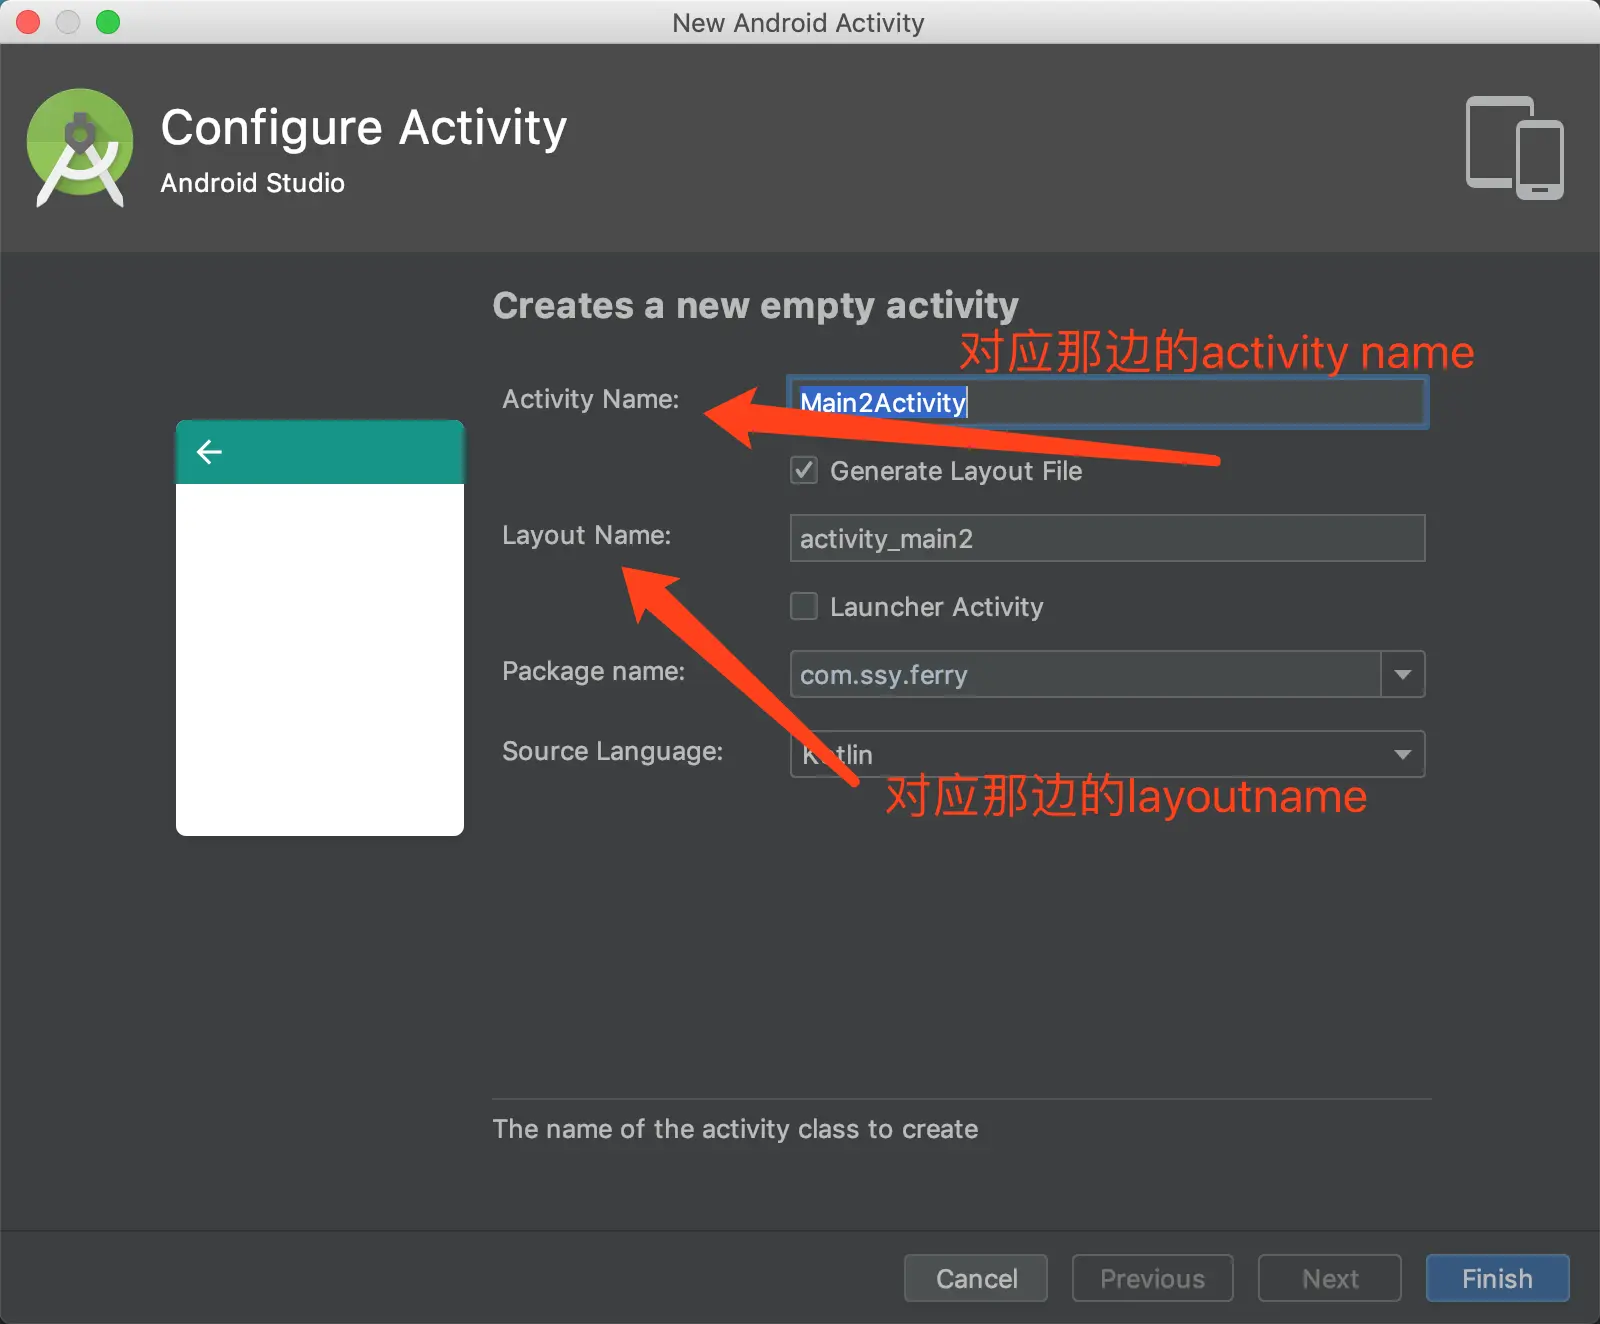Click the com.ssy.ferry package name field
This screenshot has height=1324, width=1600.
pos(1085,674)
